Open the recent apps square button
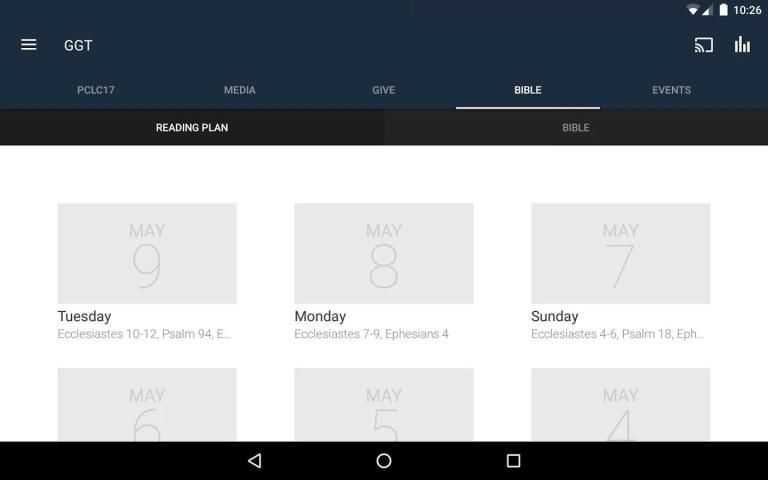768x480 pixels. [x=513, y=461]
